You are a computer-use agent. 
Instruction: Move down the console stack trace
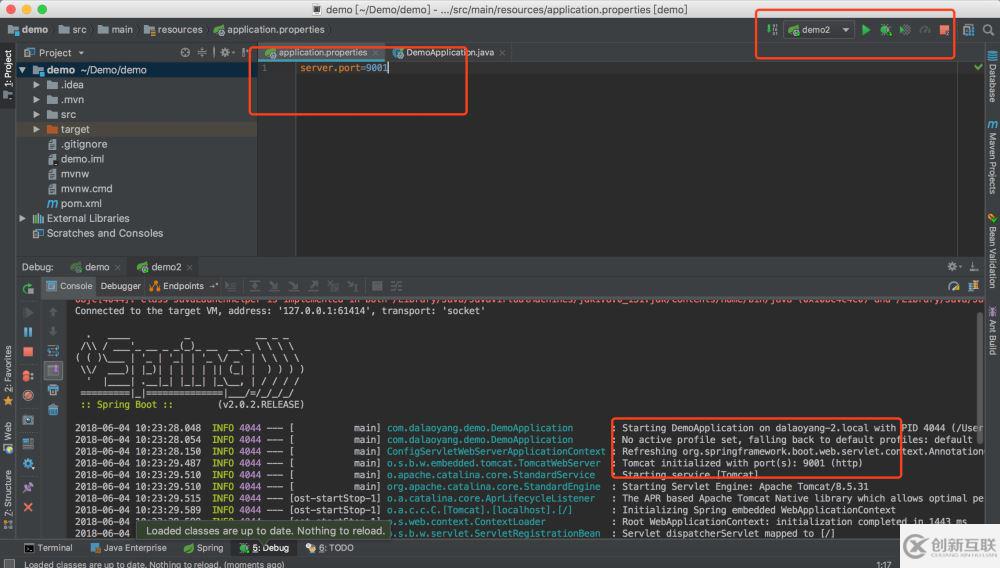point(53,331)
